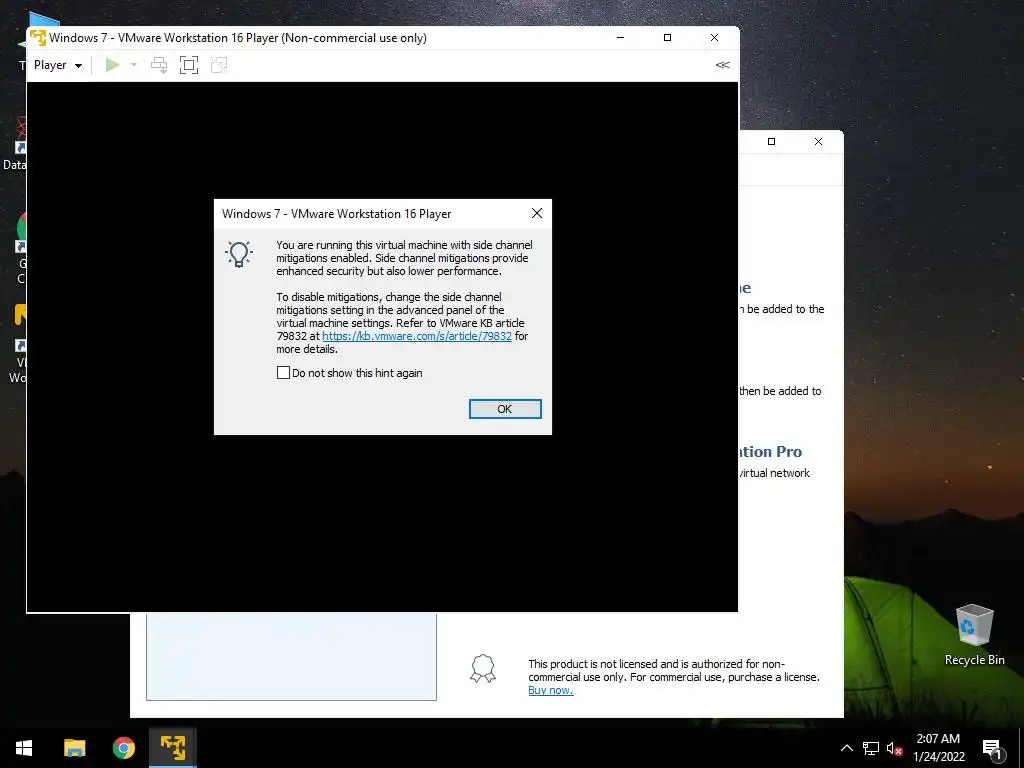Click the VMware icon in window title bar
Screen dimensions: 1024x768
tap(38, 37)
